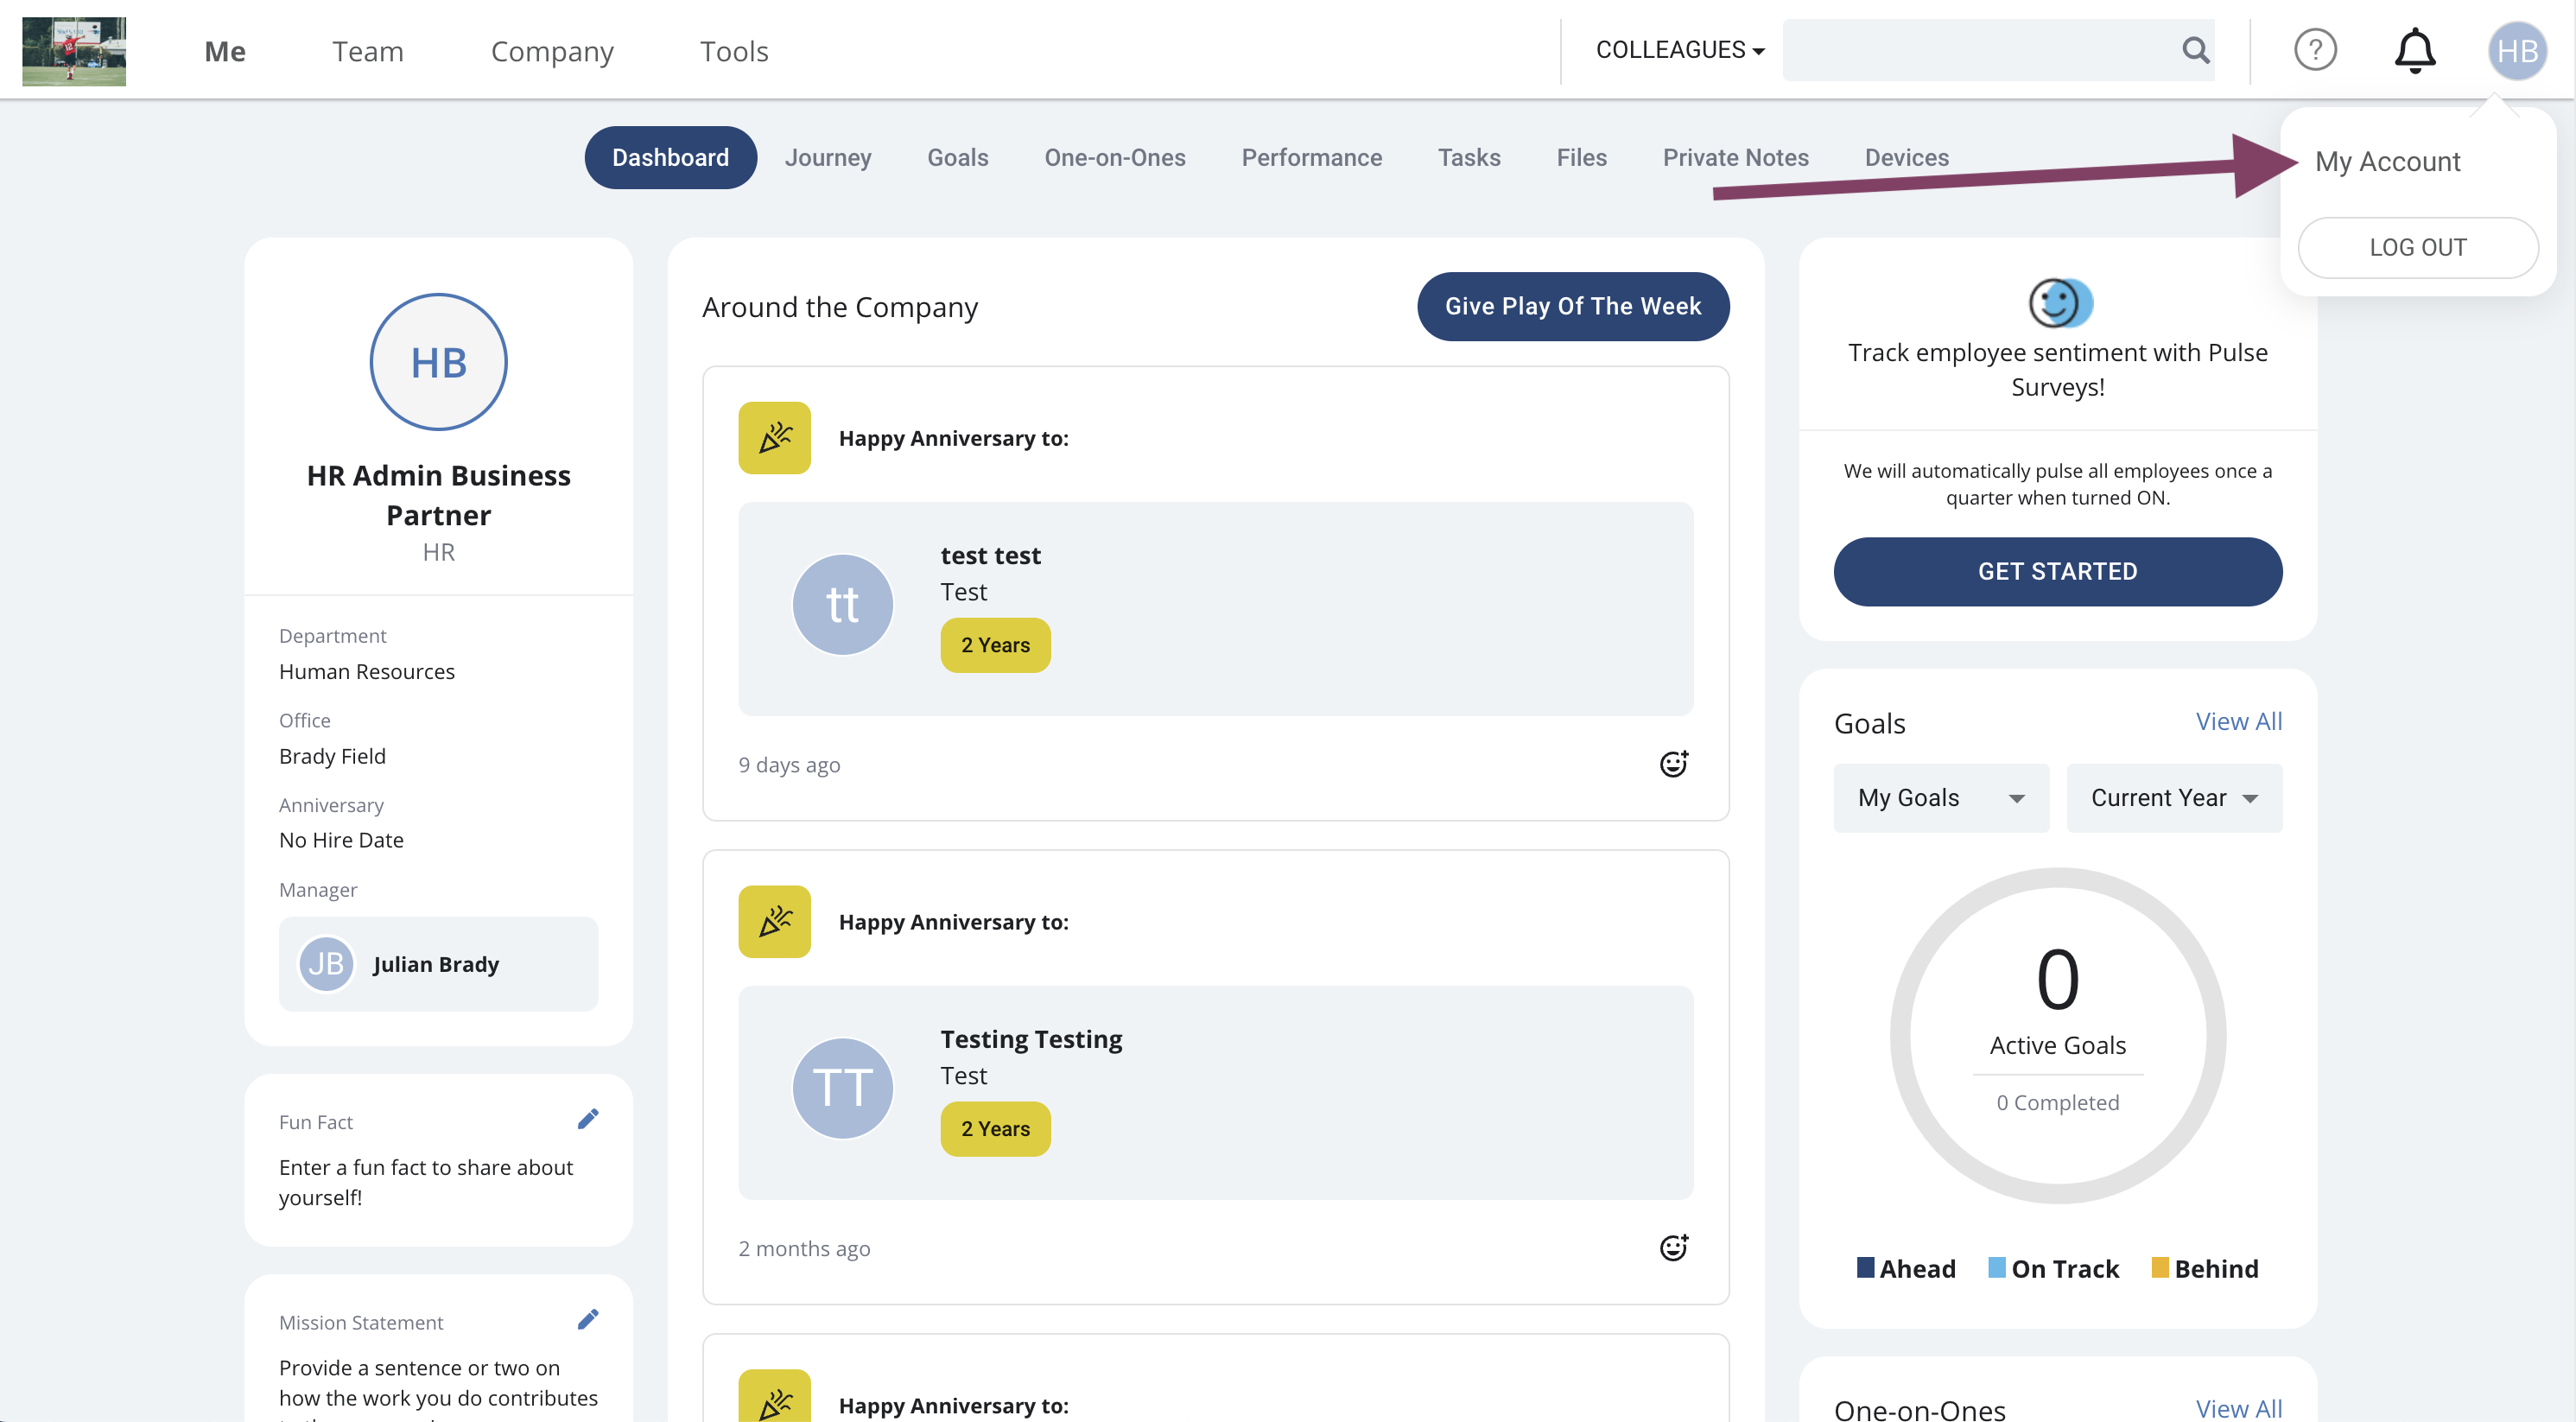Switch to the Files tab
Screen dimensions: 2576x1422
point(1581,157)
